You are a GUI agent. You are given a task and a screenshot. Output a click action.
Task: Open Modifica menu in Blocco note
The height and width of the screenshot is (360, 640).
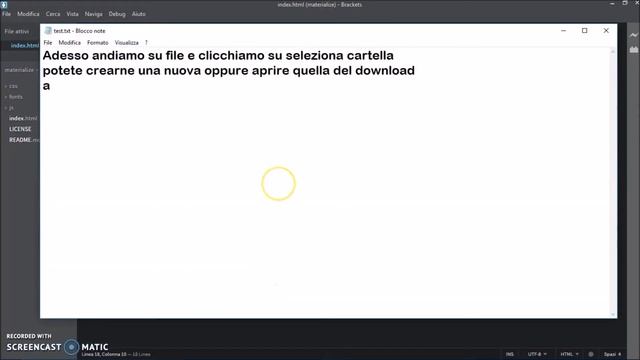(x=69, y=42)
